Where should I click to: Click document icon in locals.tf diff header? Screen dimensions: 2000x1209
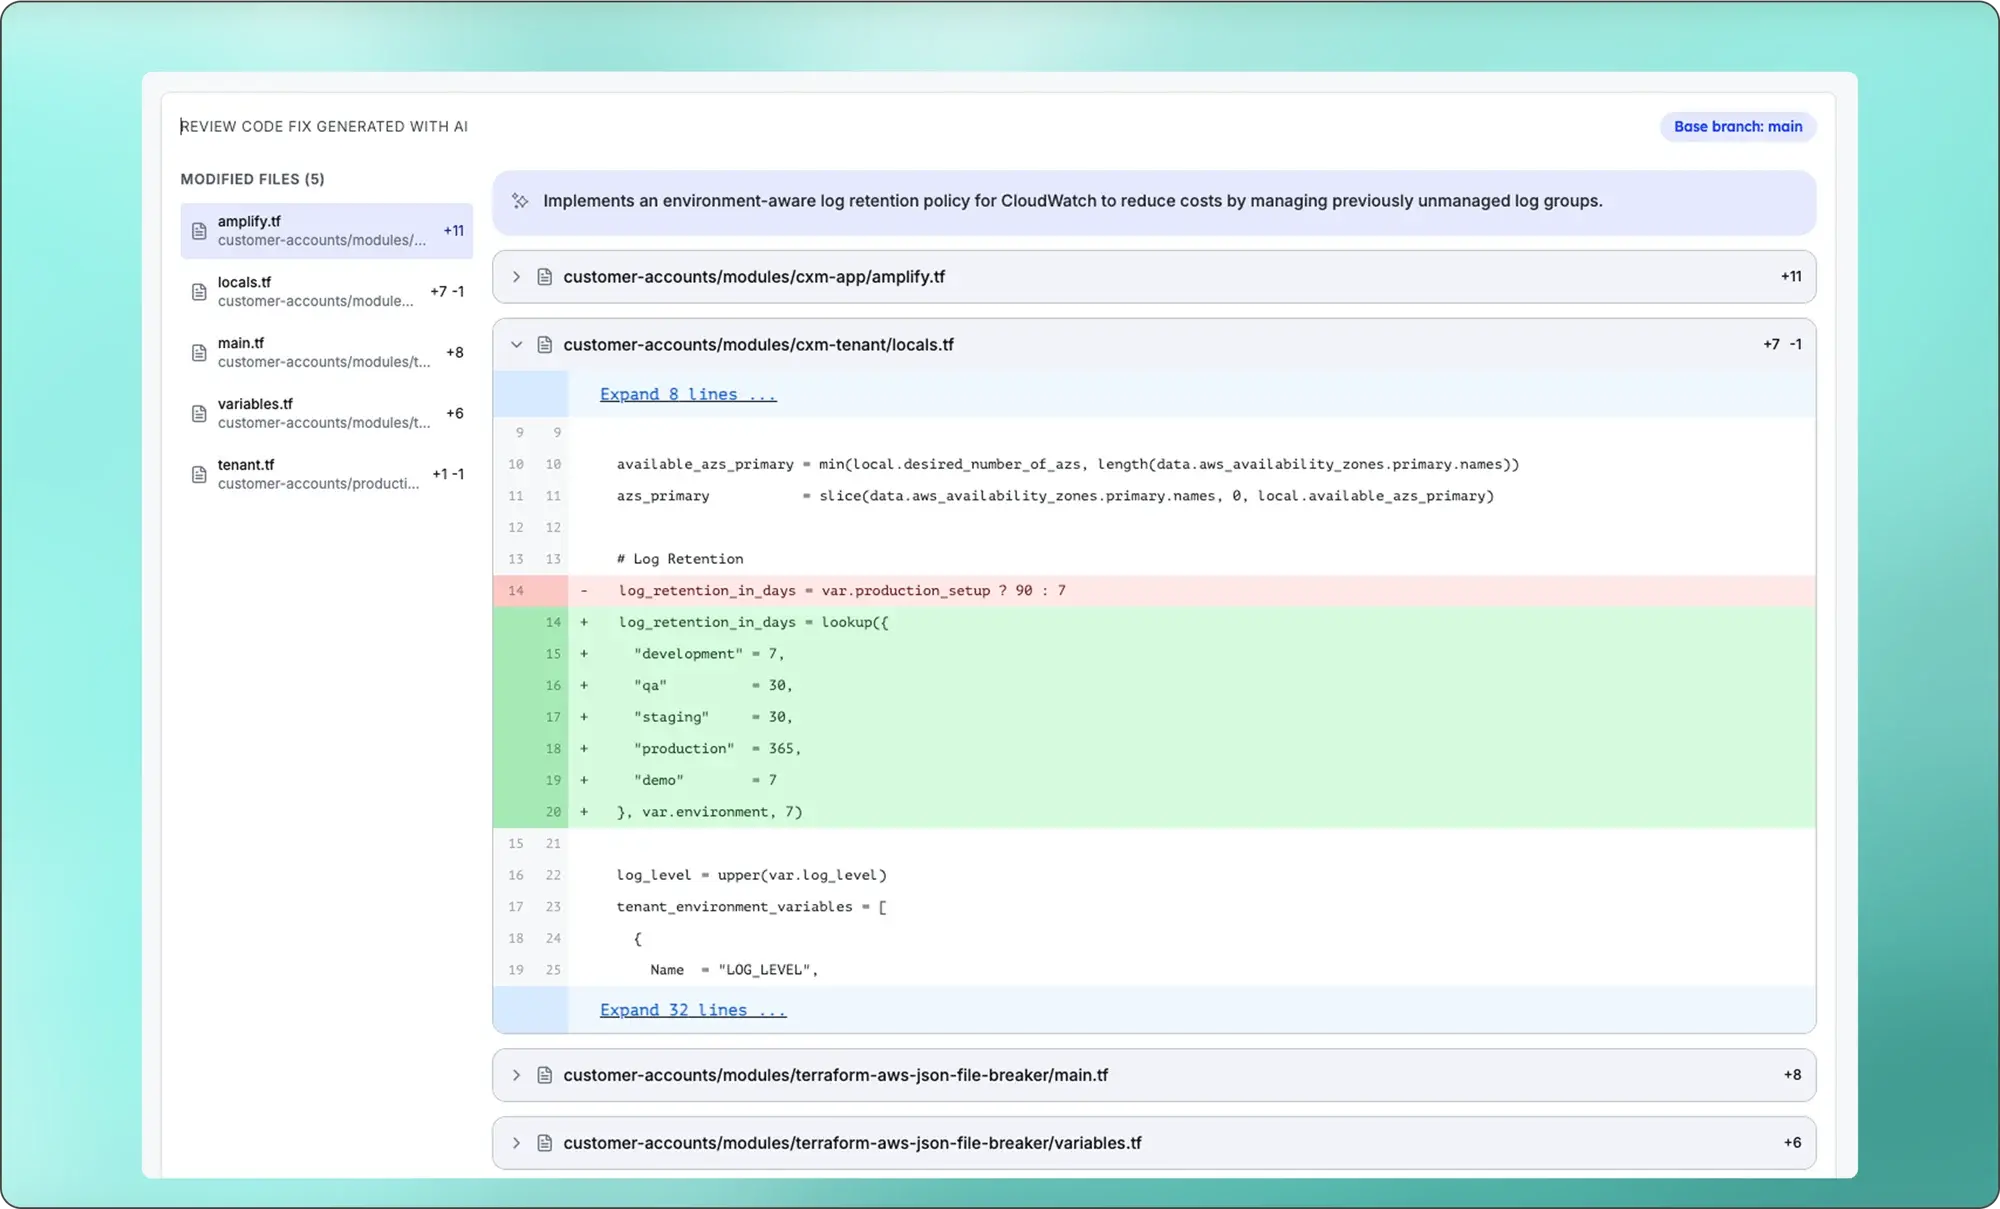pos(545,345)
